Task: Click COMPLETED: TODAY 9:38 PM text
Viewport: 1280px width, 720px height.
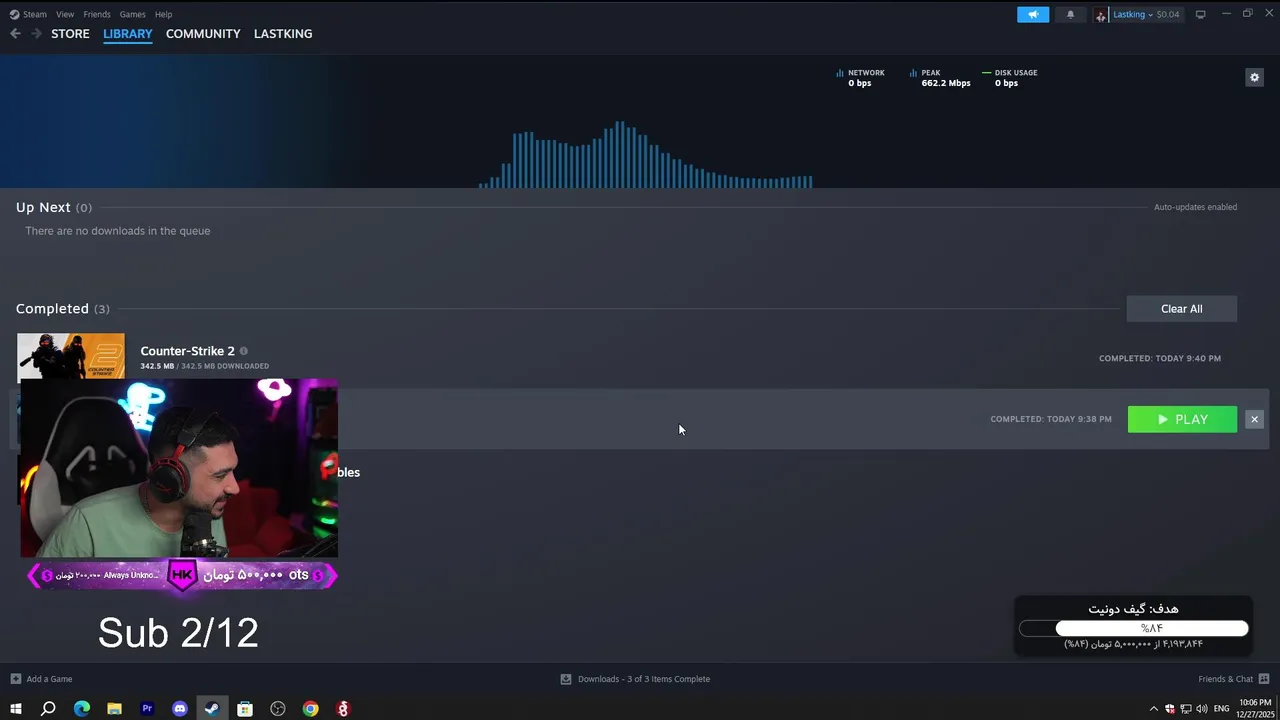Action: [1051, 419]
